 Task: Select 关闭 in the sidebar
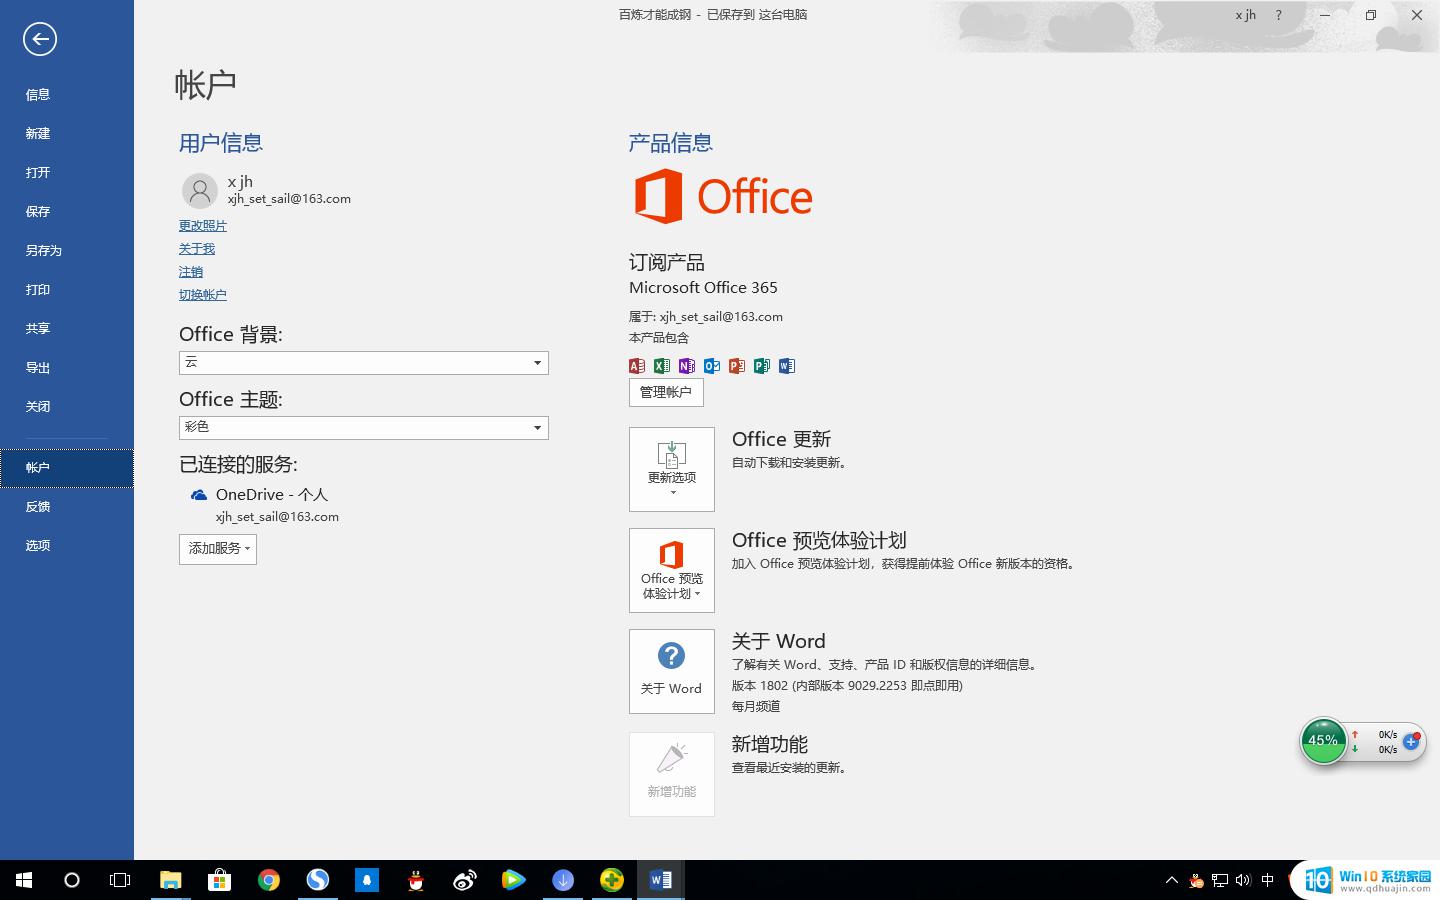click(x=67, y=407)
